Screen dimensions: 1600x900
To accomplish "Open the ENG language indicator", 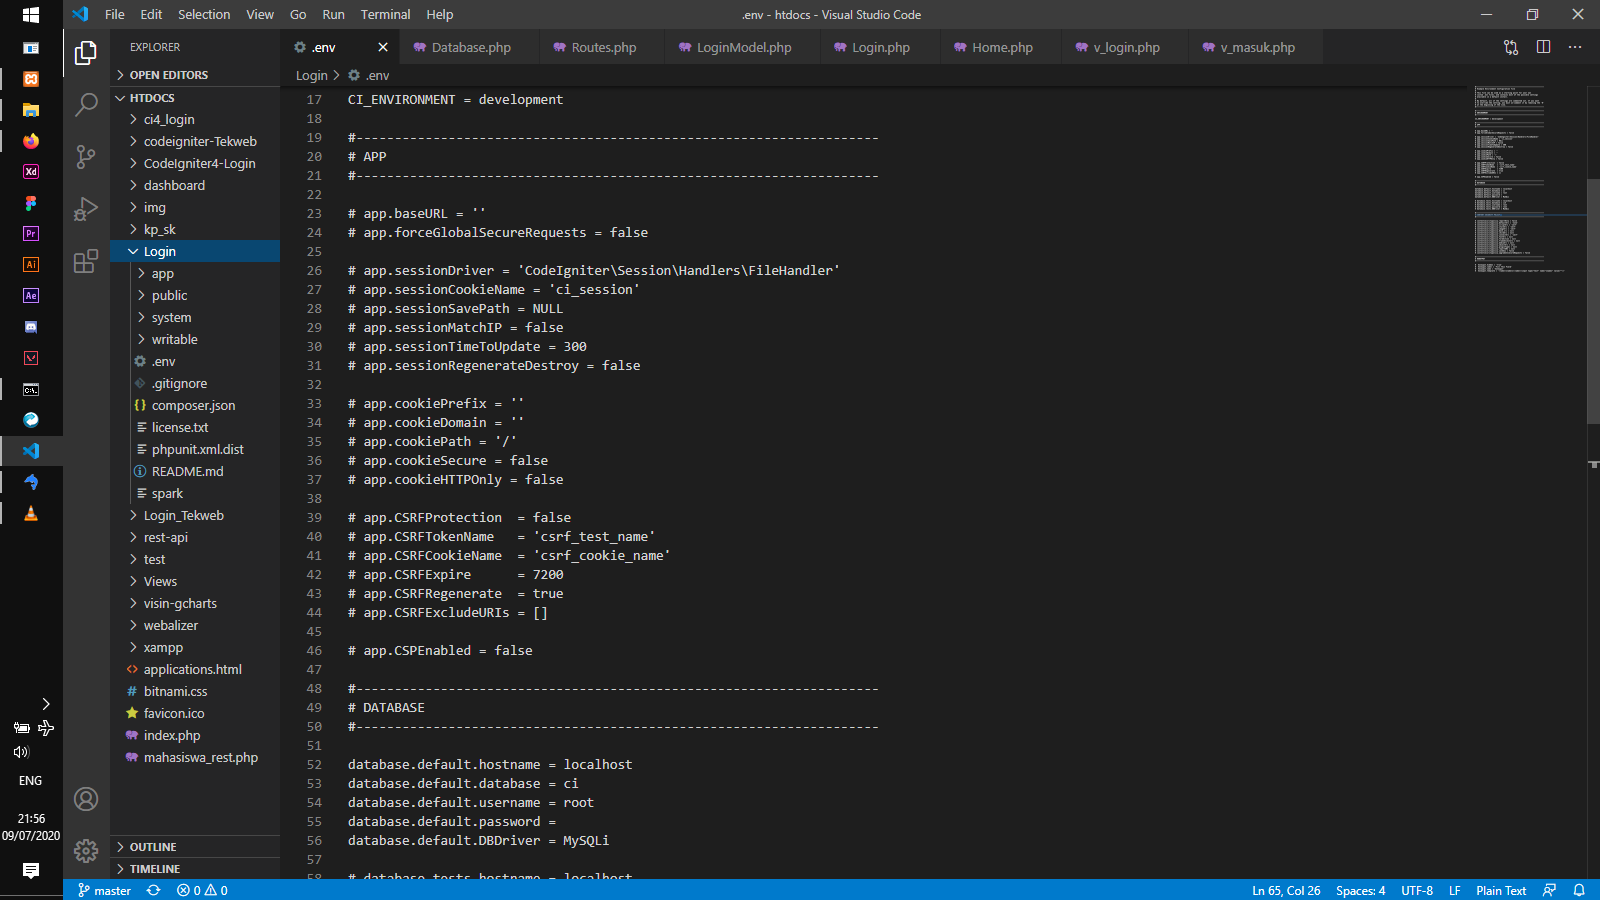I will click(x=31, y=781).
